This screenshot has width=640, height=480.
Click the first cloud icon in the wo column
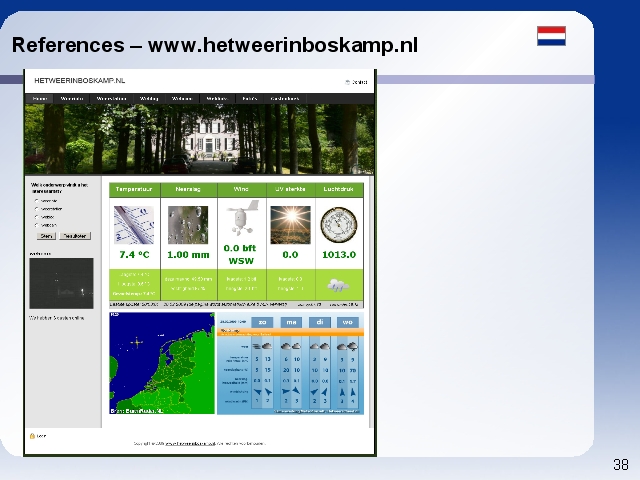pos(342,347)
